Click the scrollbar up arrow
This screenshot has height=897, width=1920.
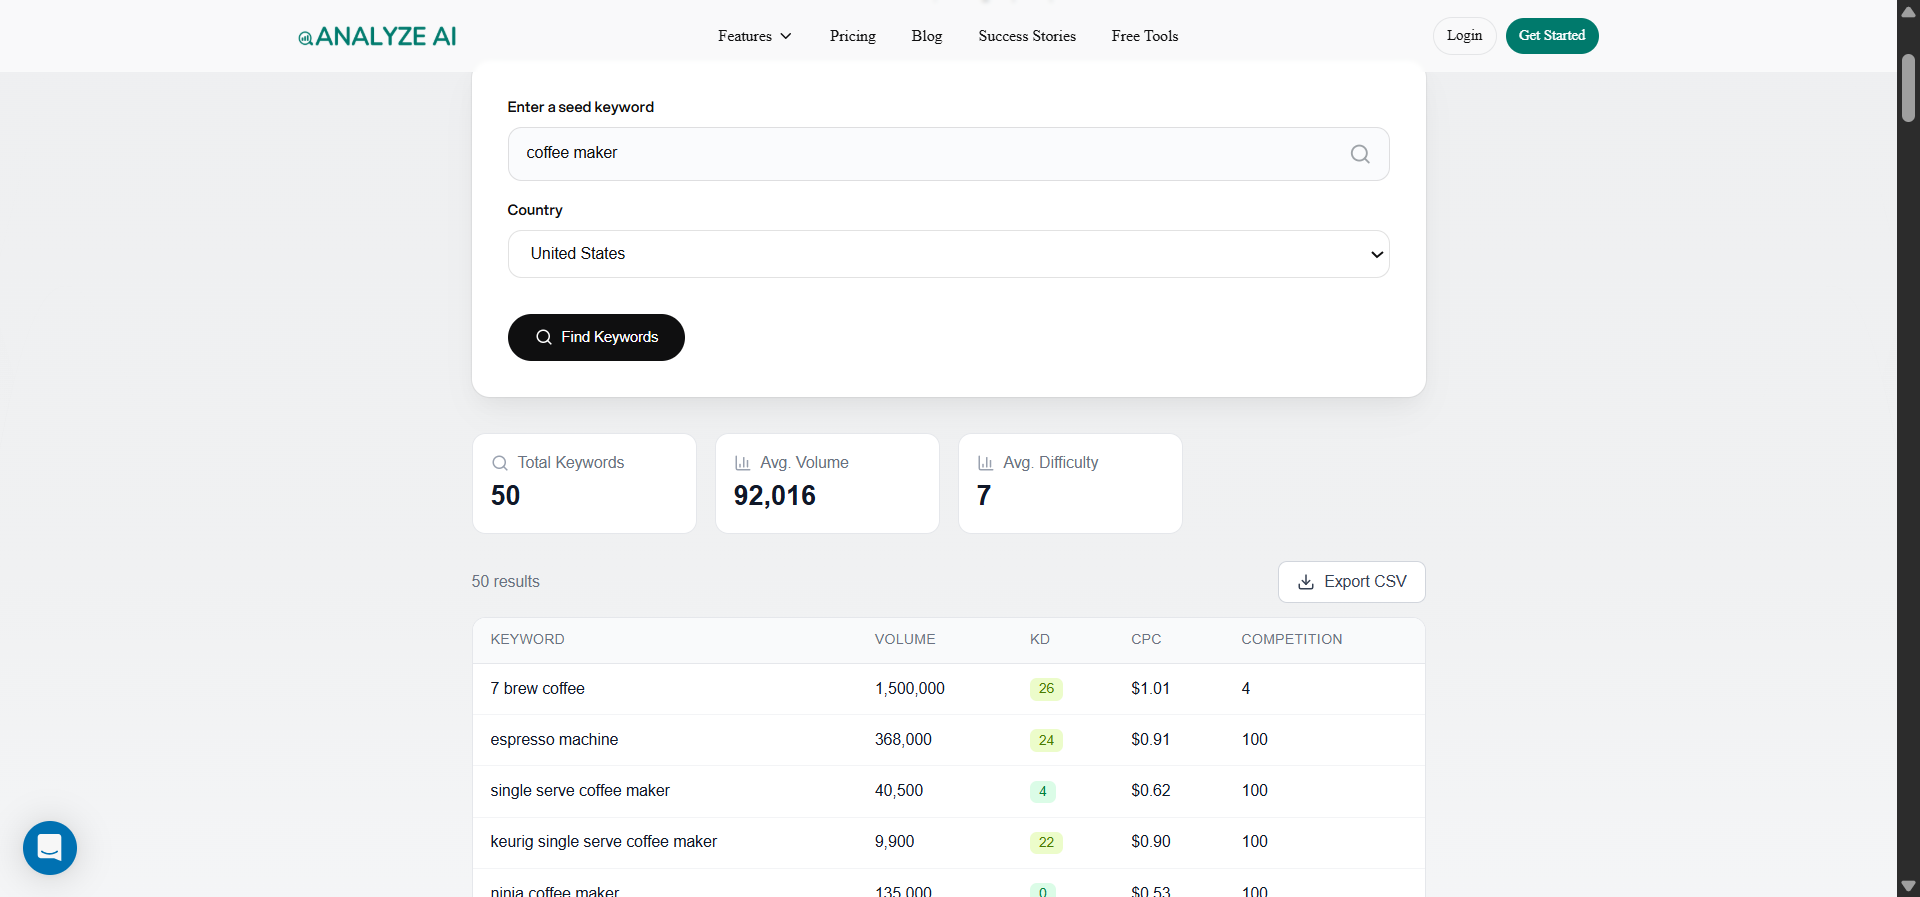(x=1908, y=11)
